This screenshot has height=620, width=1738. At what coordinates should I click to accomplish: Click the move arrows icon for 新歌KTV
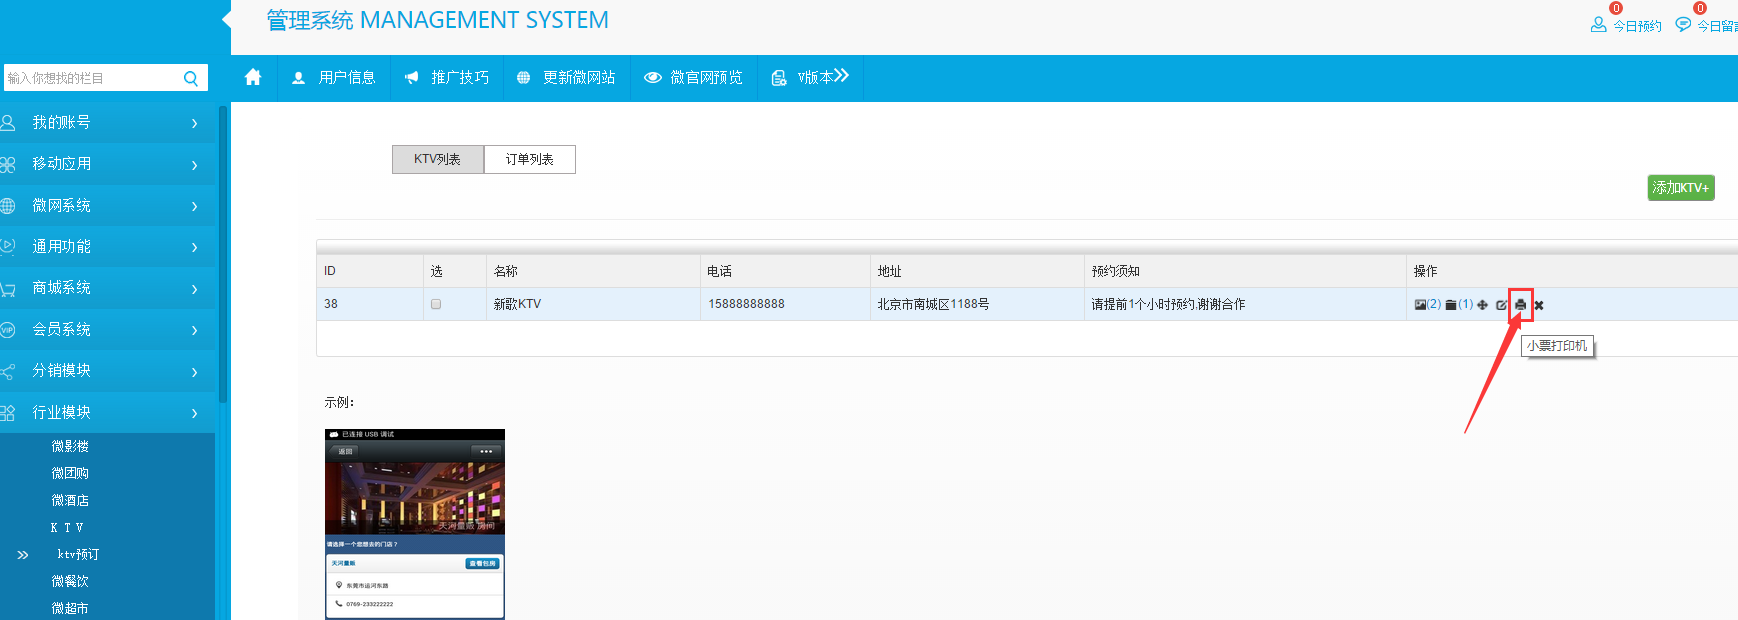point(1483,305)
